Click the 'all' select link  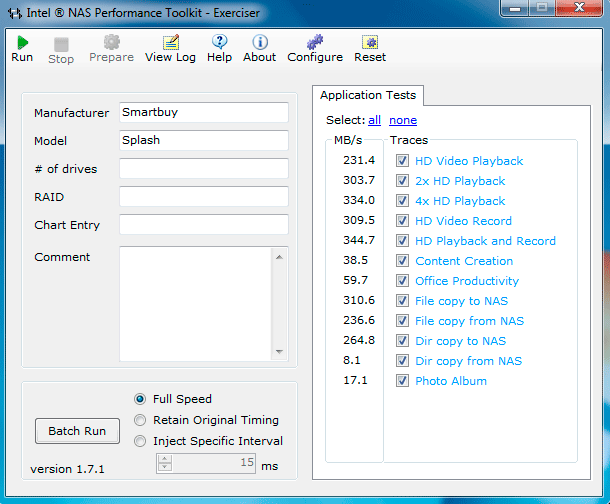pyautogui.click(x=374, y=120)
